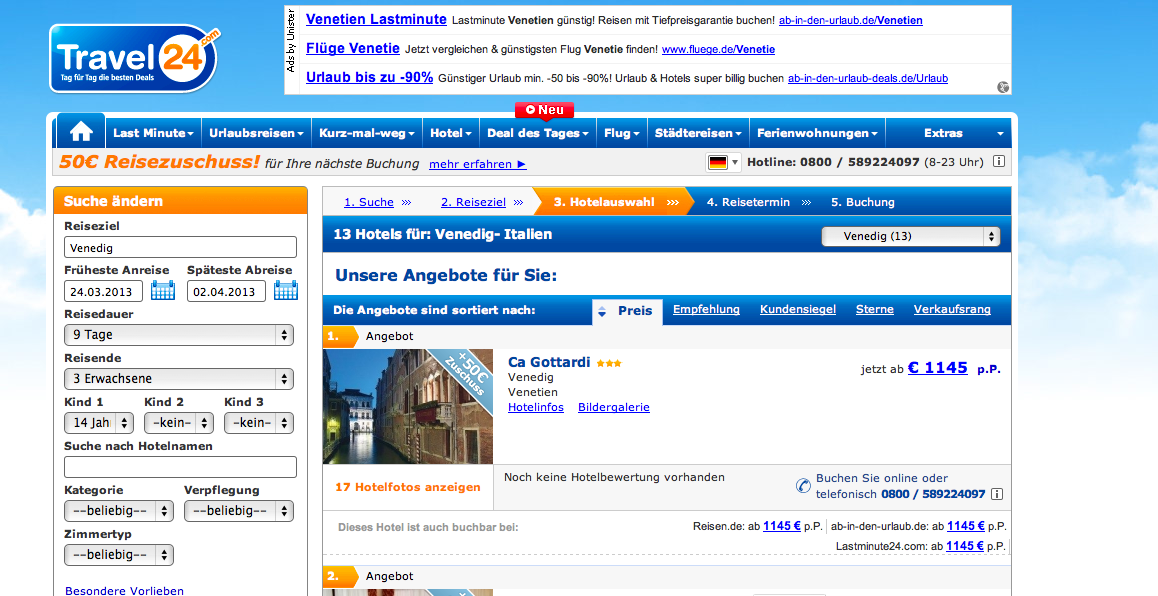The width and height of the screenshot is (1158, 596).
Task: Open the Venedig (13) destination dropdown
Action: tap(910, 236)
